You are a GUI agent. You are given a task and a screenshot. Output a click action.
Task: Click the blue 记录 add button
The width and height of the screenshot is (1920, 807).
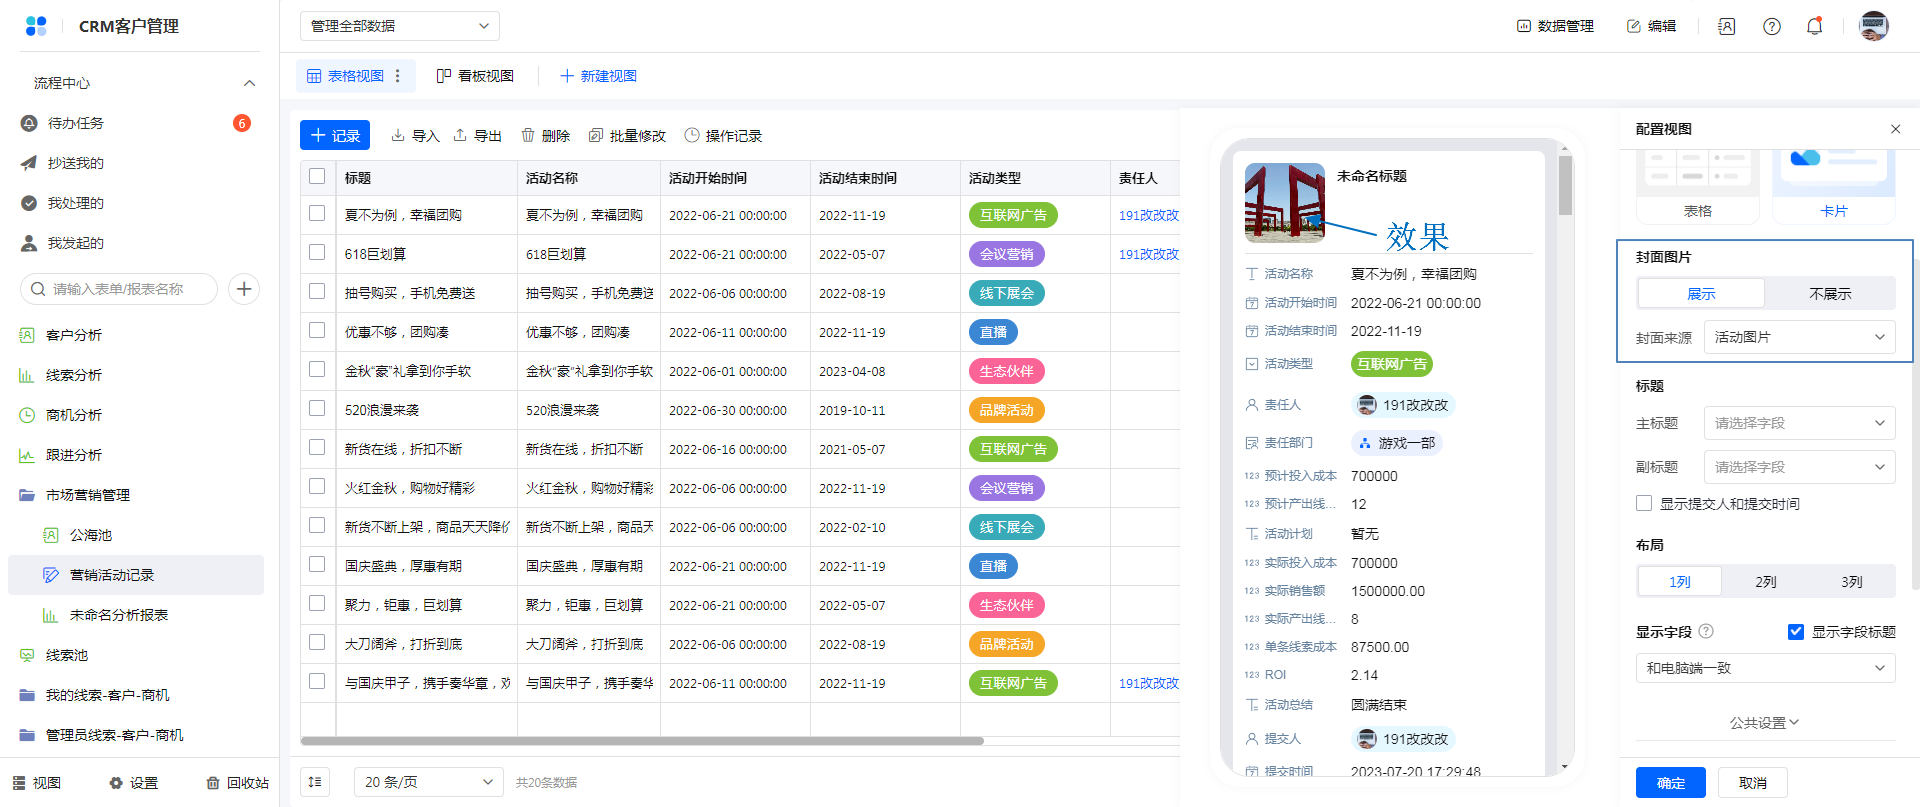pos(335,135)
